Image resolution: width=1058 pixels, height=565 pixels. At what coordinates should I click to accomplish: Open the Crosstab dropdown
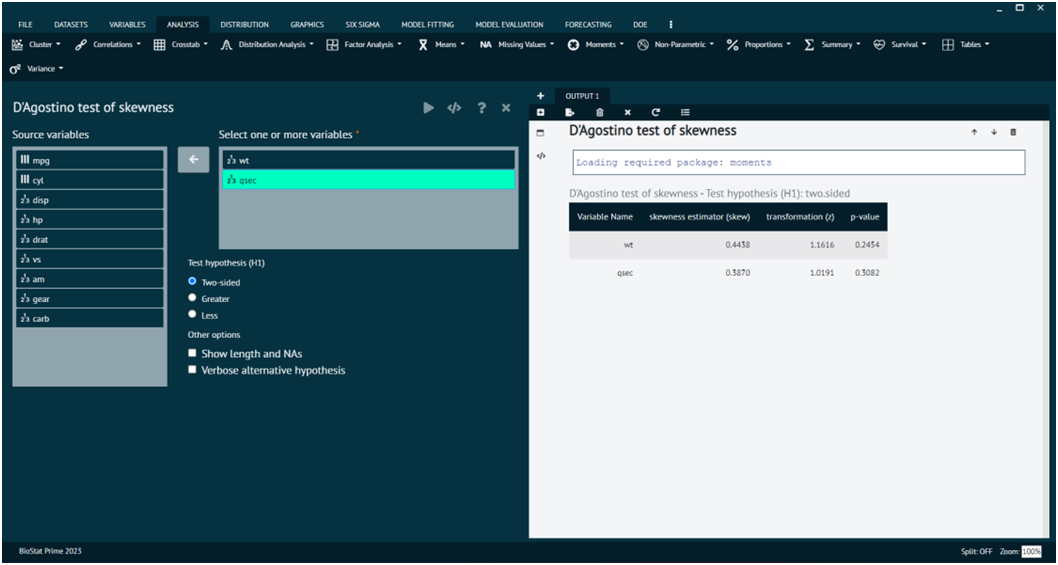pyautogui.click(x=181, y=45)
